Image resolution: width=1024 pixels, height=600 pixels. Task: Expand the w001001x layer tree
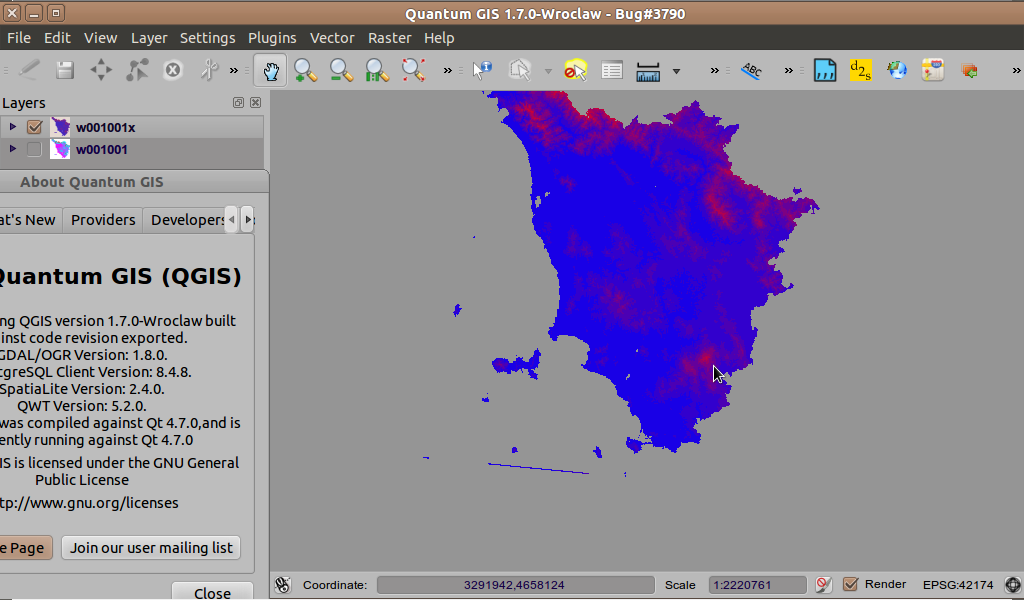coord(13,127)
